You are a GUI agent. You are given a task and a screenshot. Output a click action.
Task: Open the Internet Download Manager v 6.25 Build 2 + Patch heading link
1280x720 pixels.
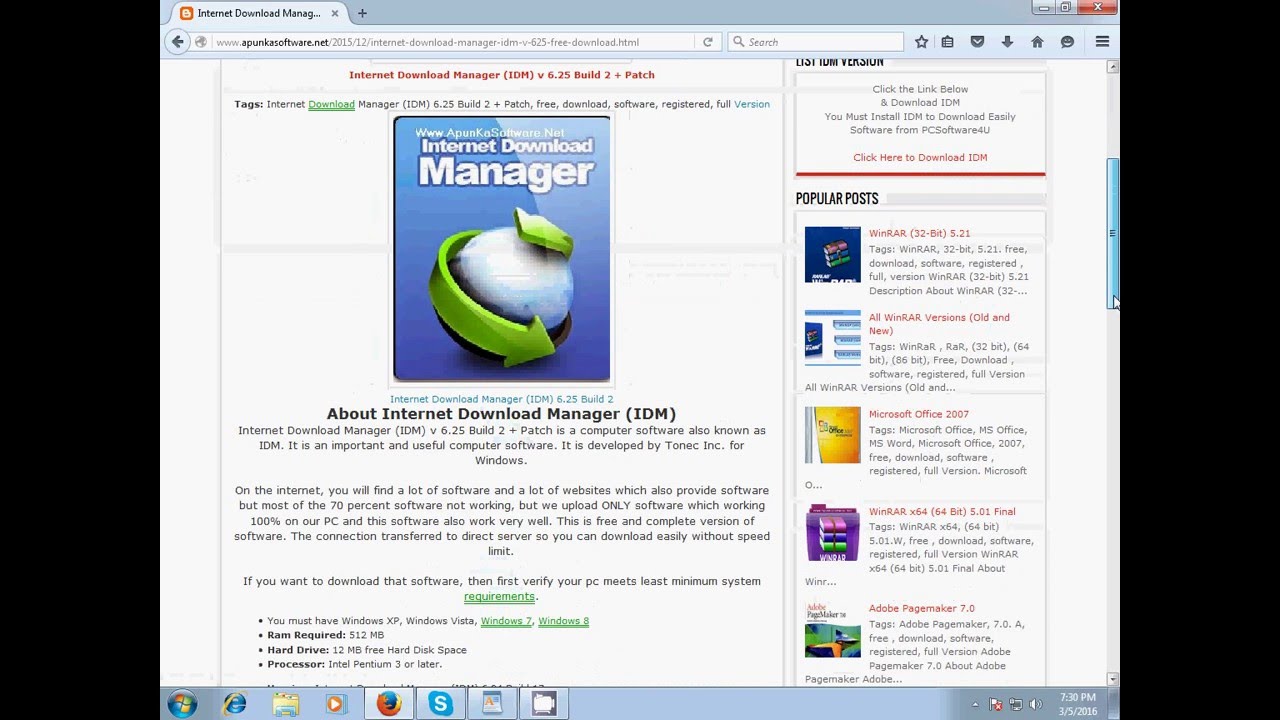point(502,75)
